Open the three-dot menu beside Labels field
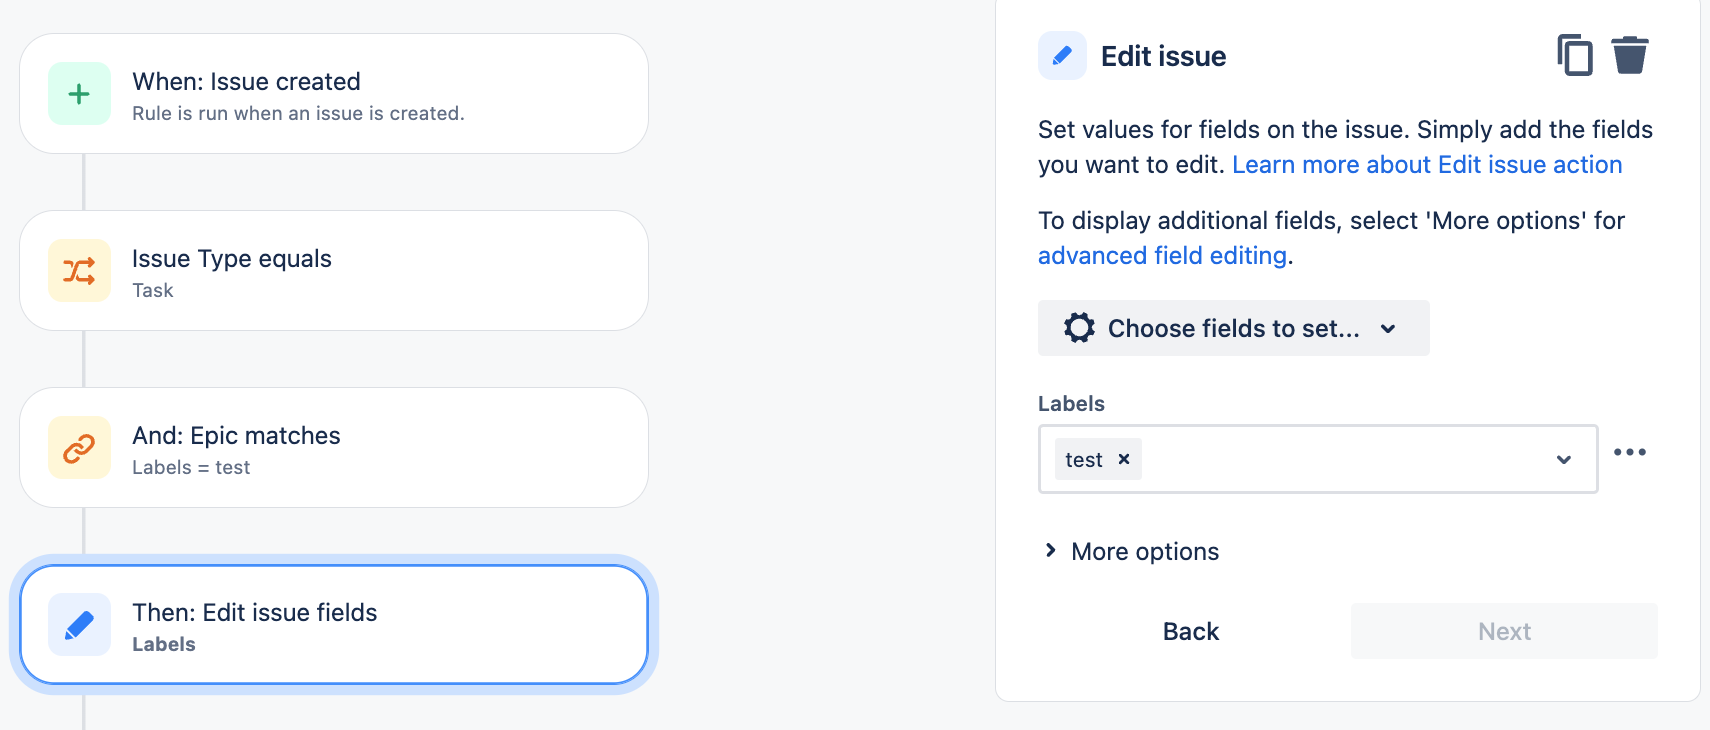The height and width of the screenshot is (730, 1710). 1631,452
